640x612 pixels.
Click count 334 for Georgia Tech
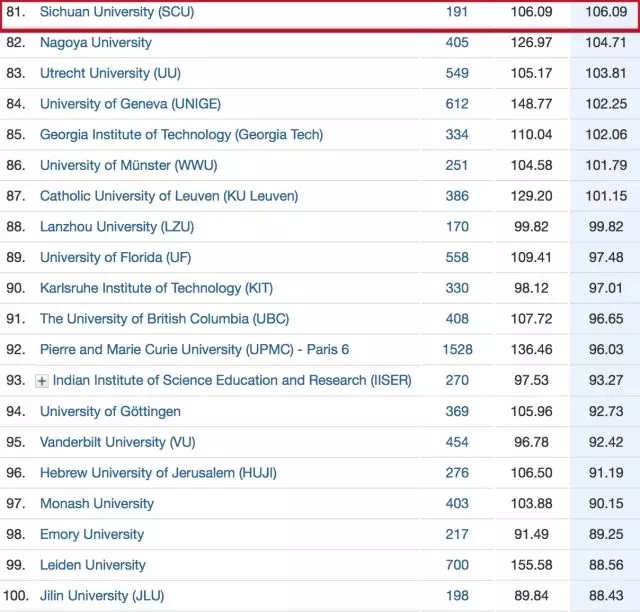(457, 134)
